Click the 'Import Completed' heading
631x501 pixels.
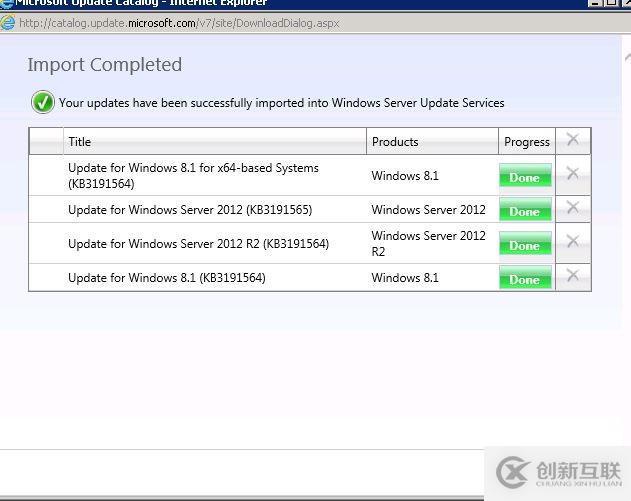(105, 65)
